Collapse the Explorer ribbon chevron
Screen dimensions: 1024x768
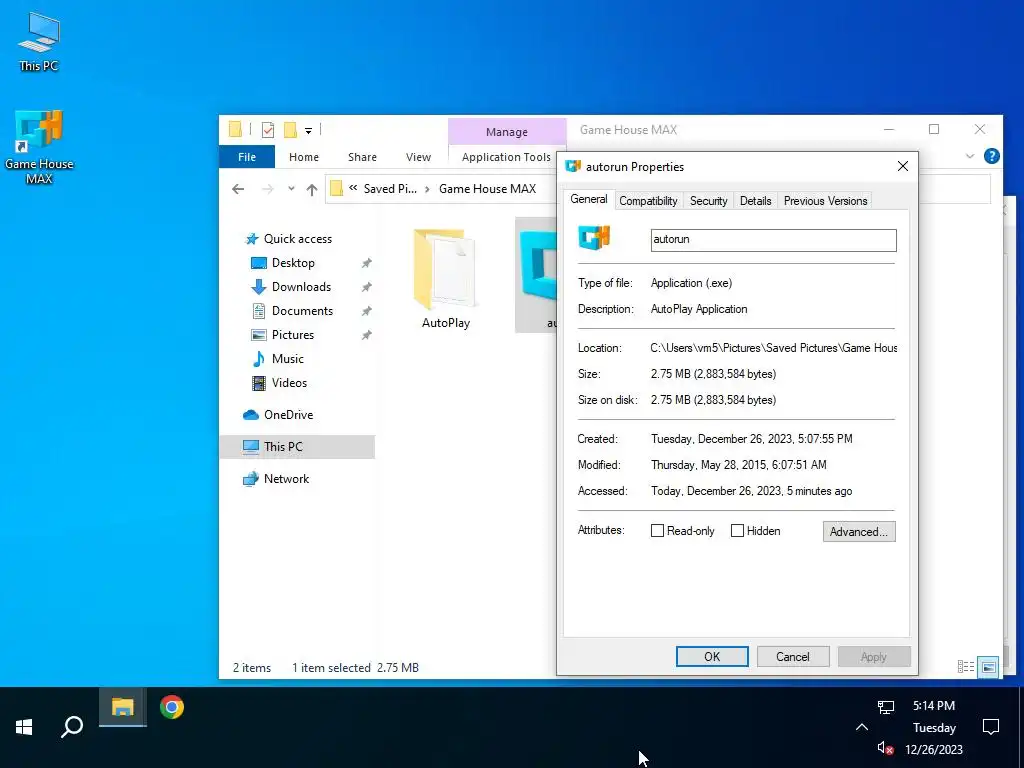[970, 156]
